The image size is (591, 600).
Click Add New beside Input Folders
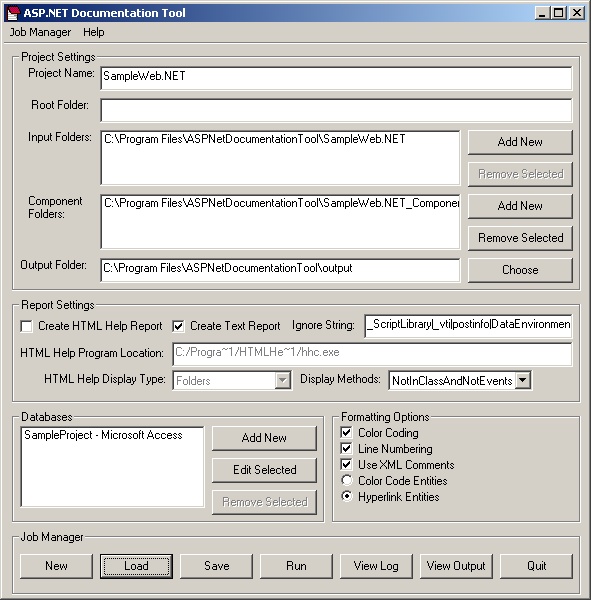pos(520,142)
